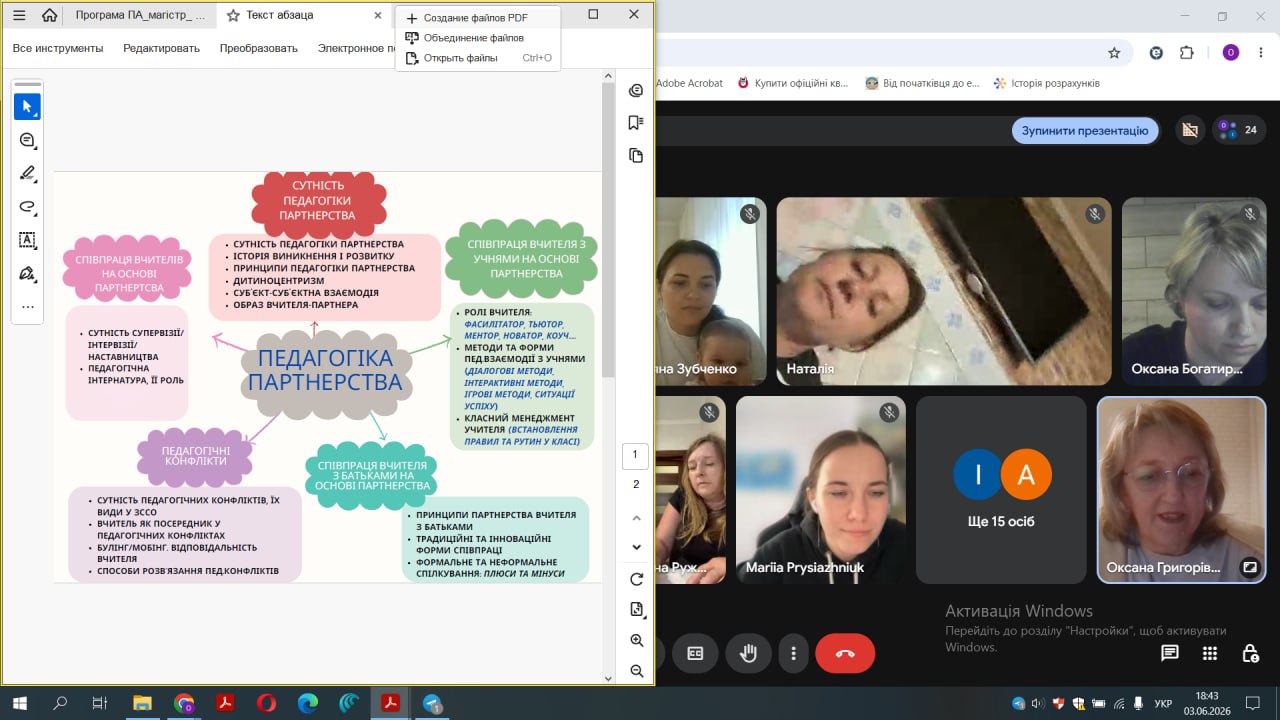1280x720 pixels.
Task: Open the 'Преобразовать' menu
Action: pyautogui.click(x=259, y=48)
